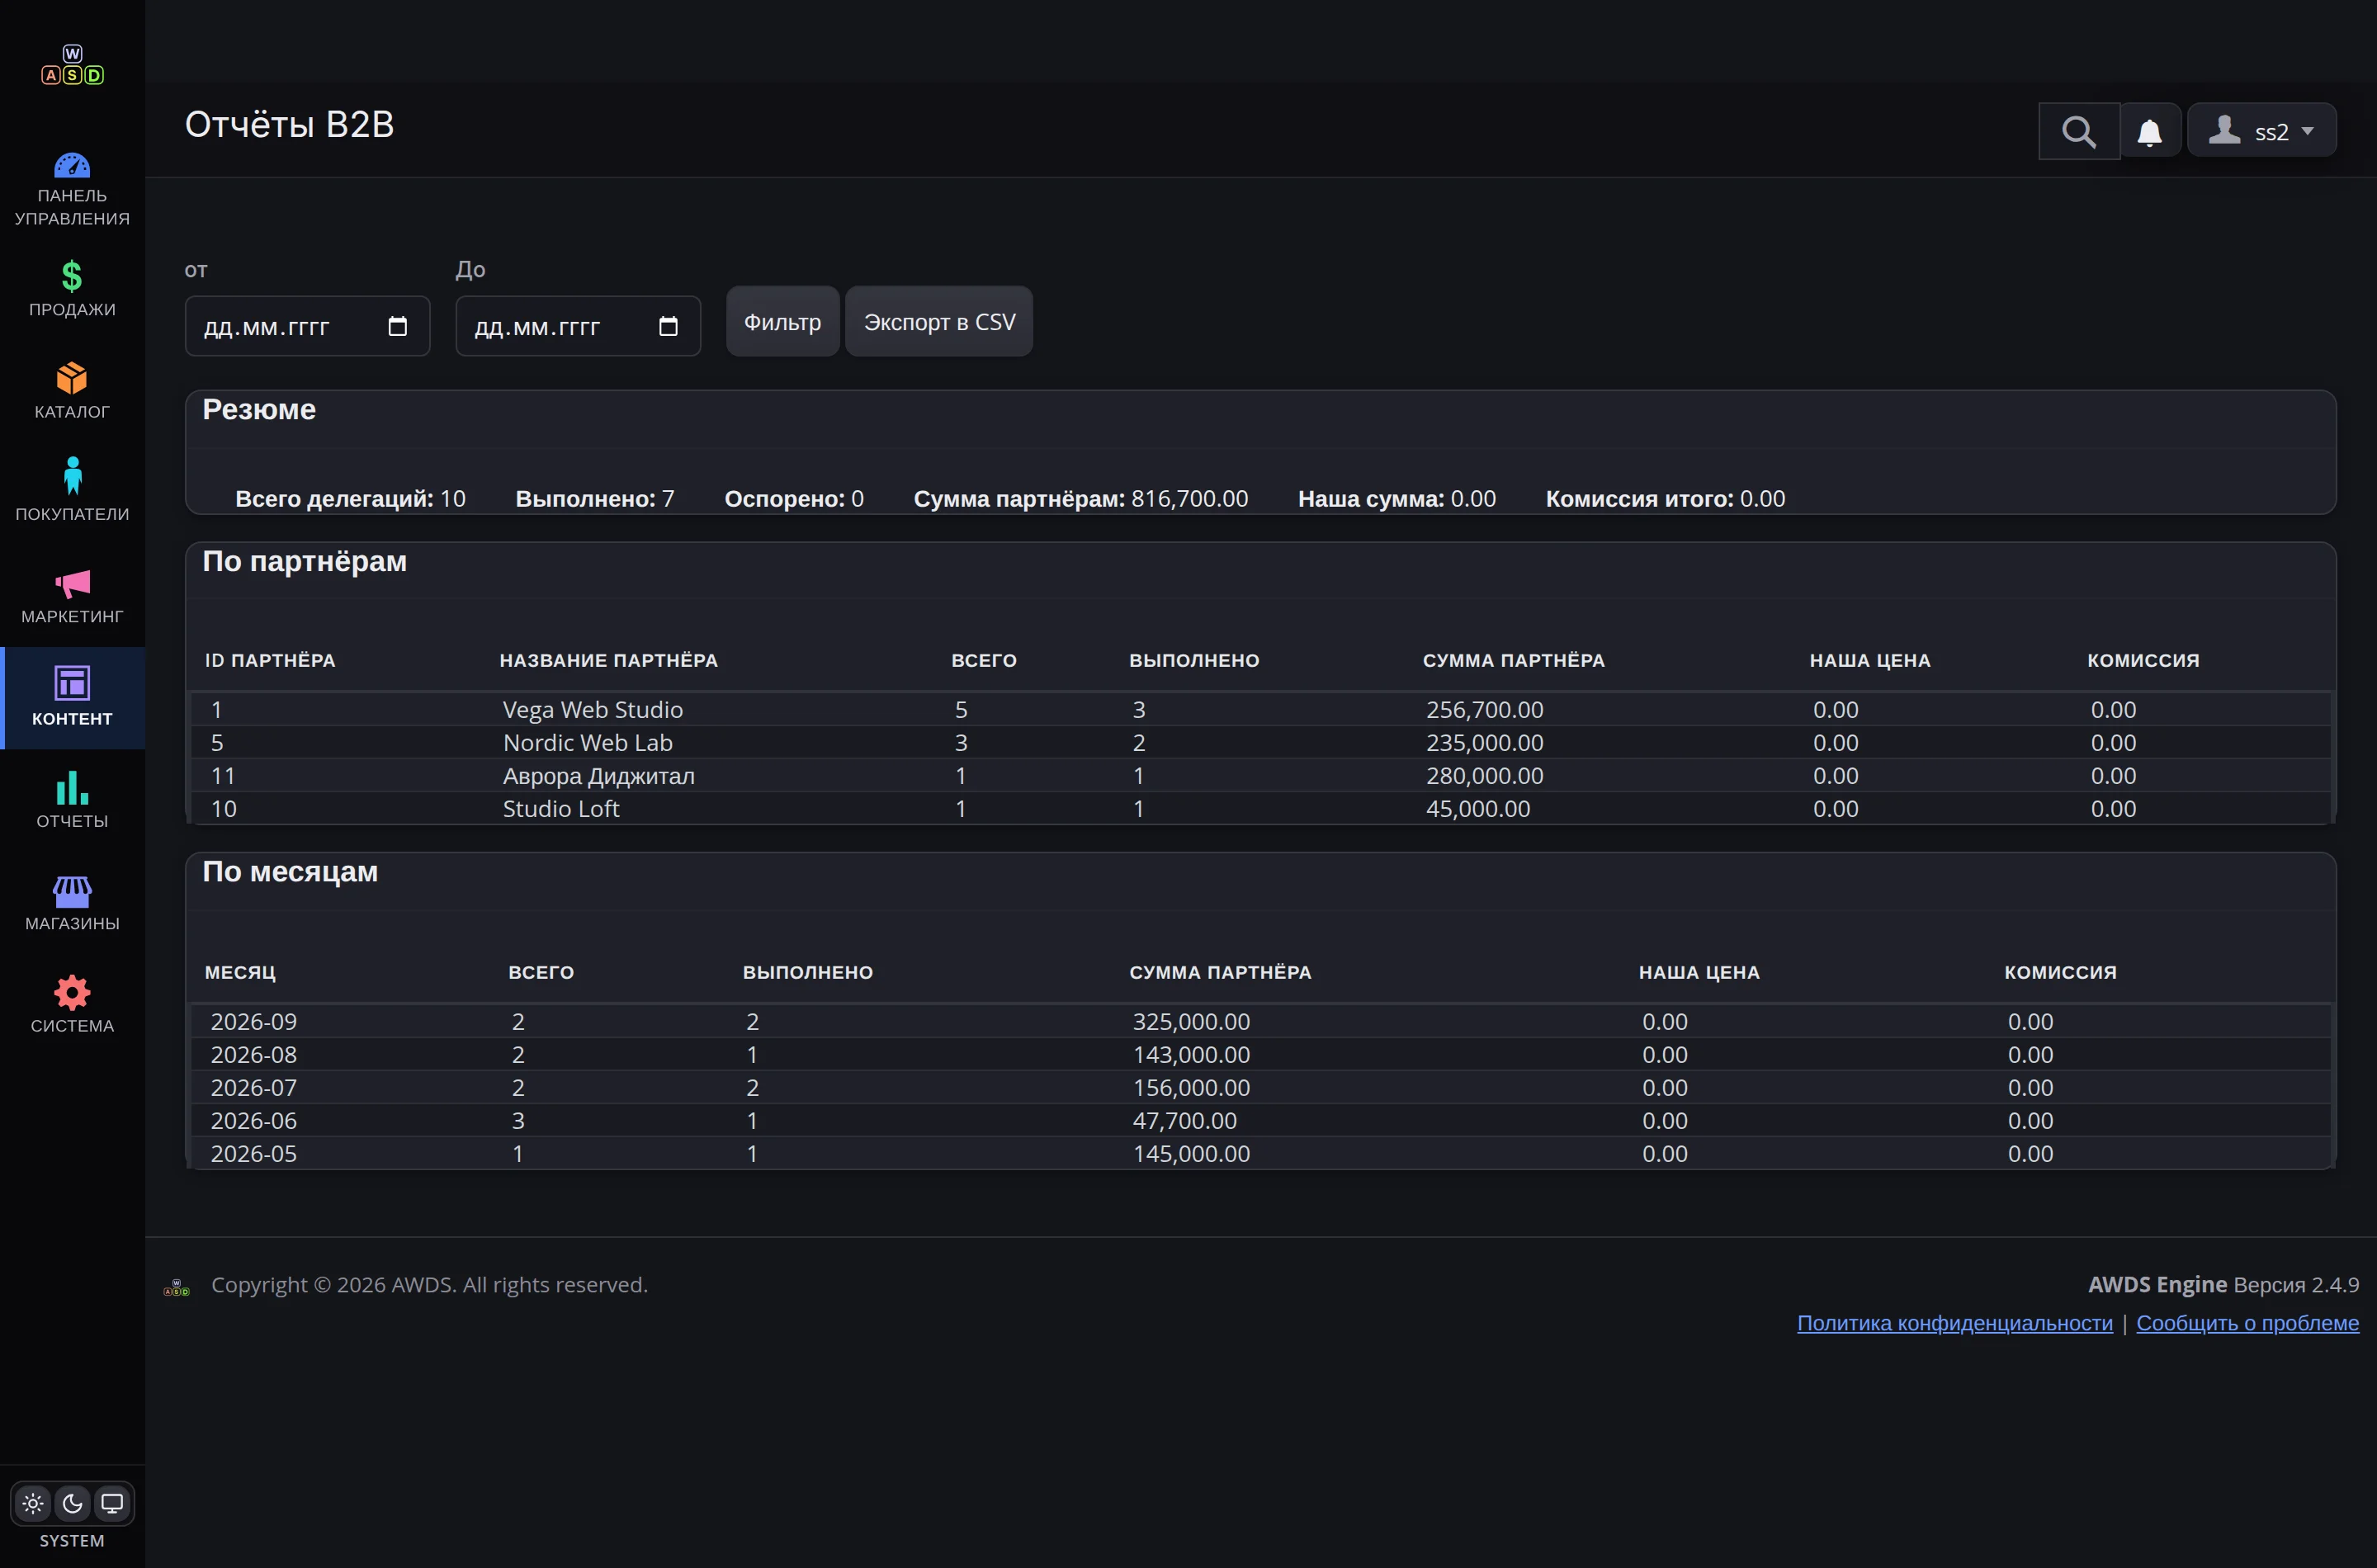Image resolution: width=2377 pixels, height=1568 pixels.
Task: Open Покупатели person icon
Action: click(72, 476)
